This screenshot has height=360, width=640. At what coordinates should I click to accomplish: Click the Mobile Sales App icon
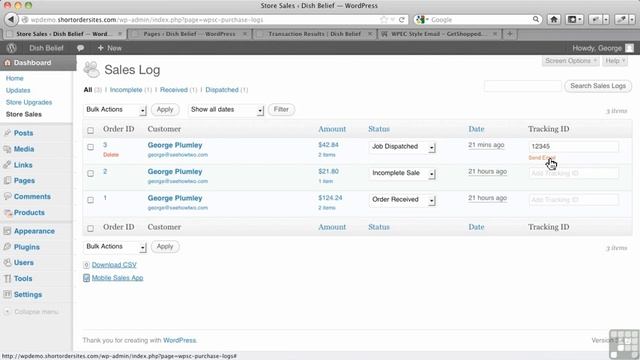point(86,278)
